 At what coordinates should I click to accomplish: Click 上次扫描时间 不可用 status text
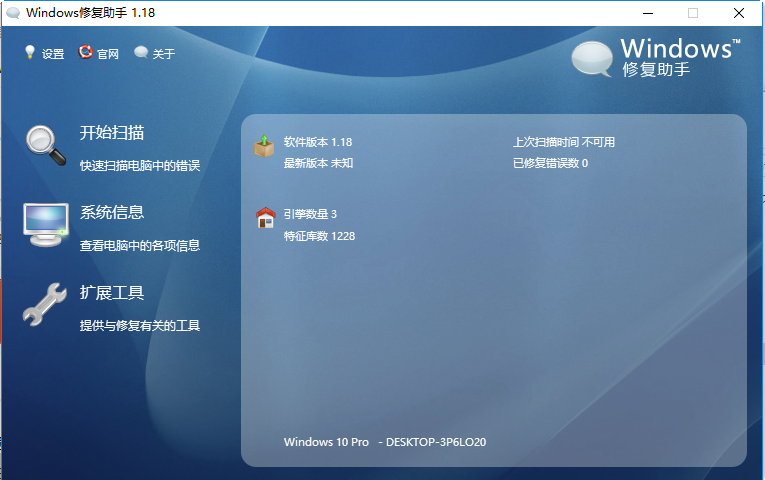pos(564,142)
